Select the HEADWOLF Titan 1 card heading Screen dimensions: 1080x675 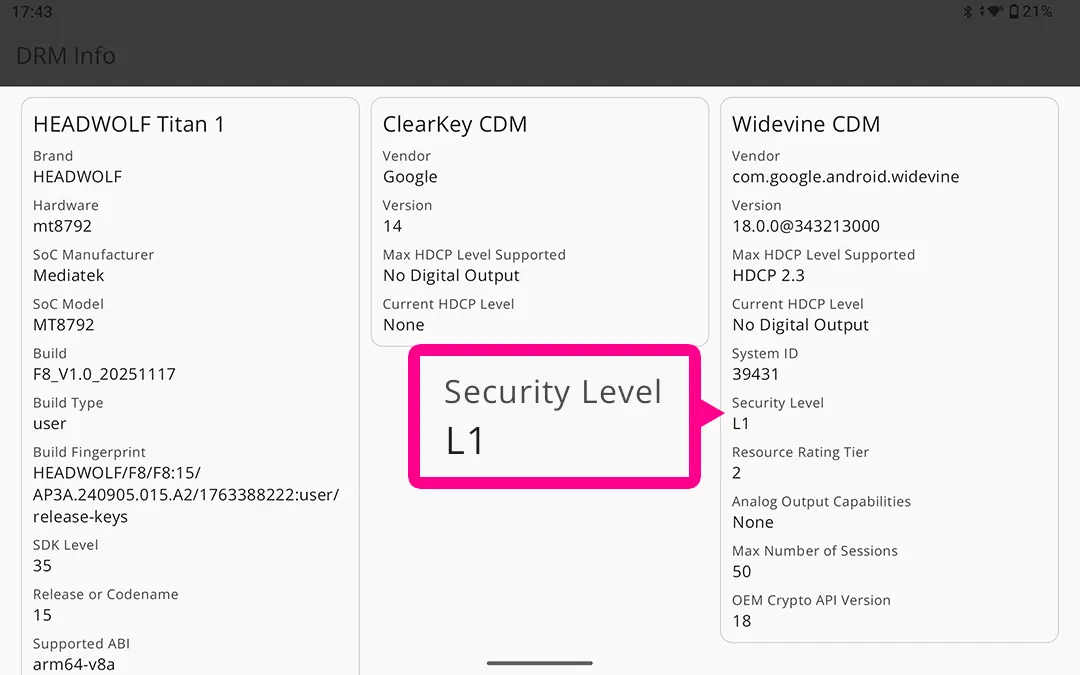pyautogui.click(x=129, y=124)
